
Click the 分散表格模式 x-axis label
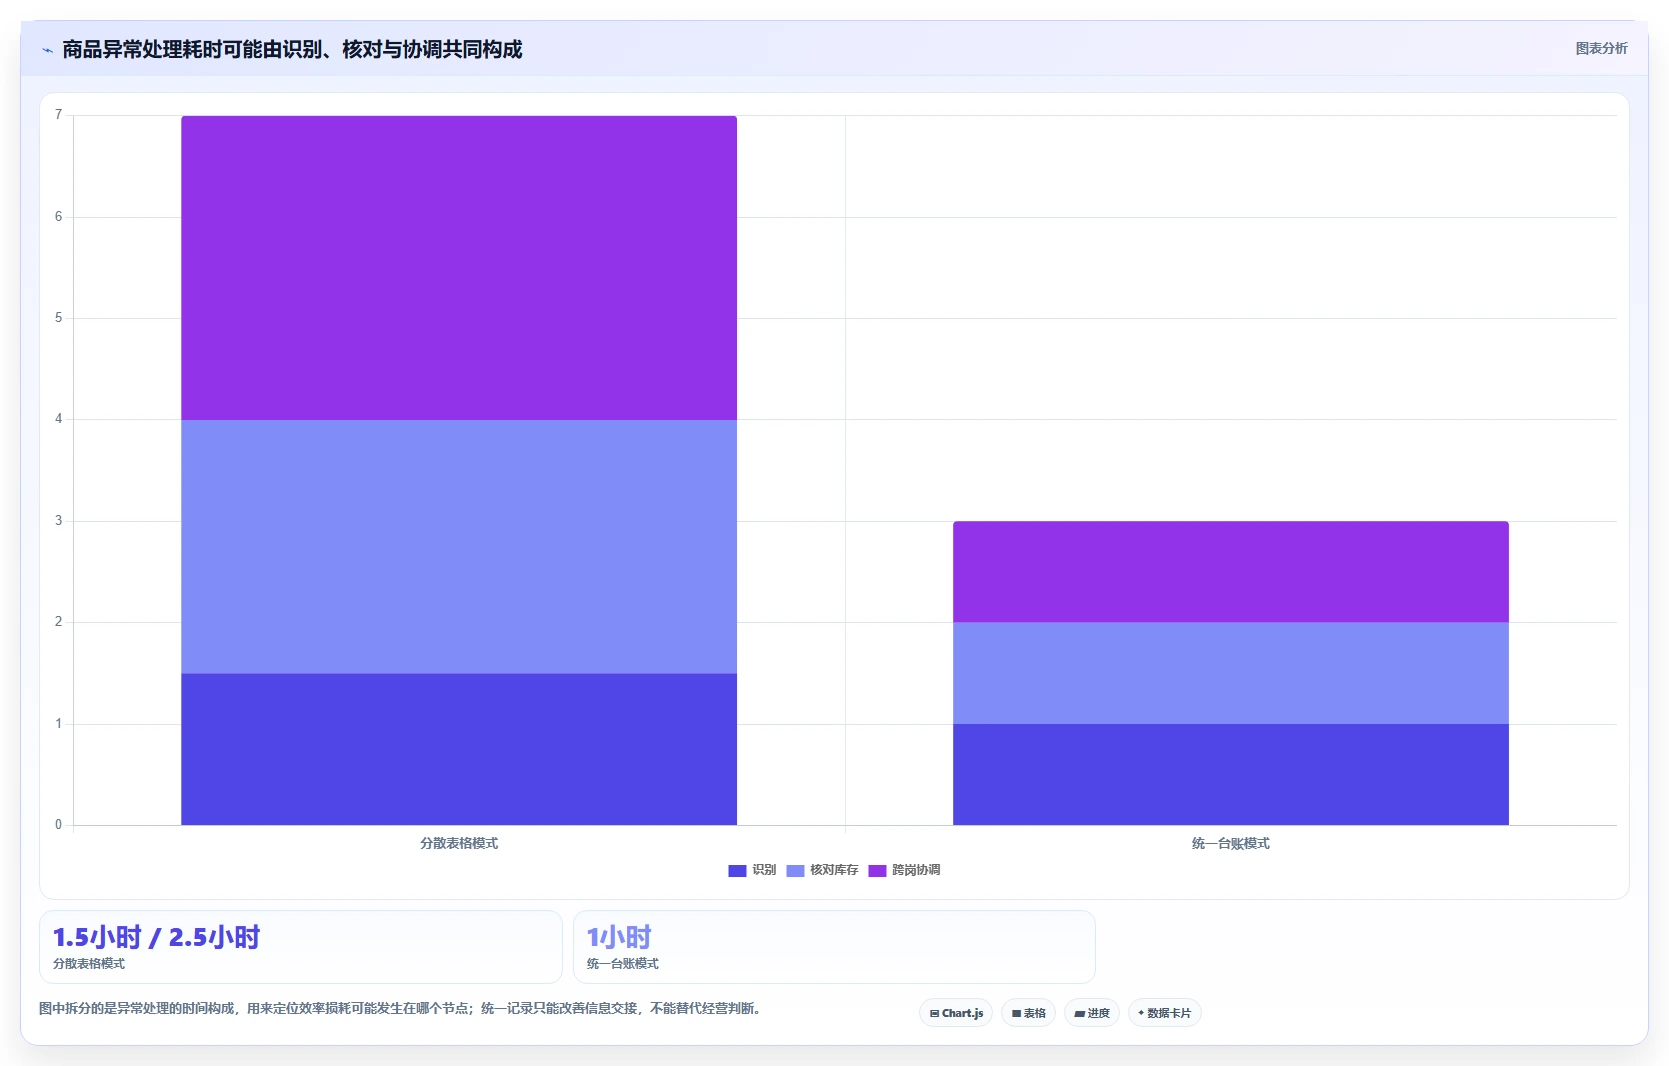click(459, 843)
